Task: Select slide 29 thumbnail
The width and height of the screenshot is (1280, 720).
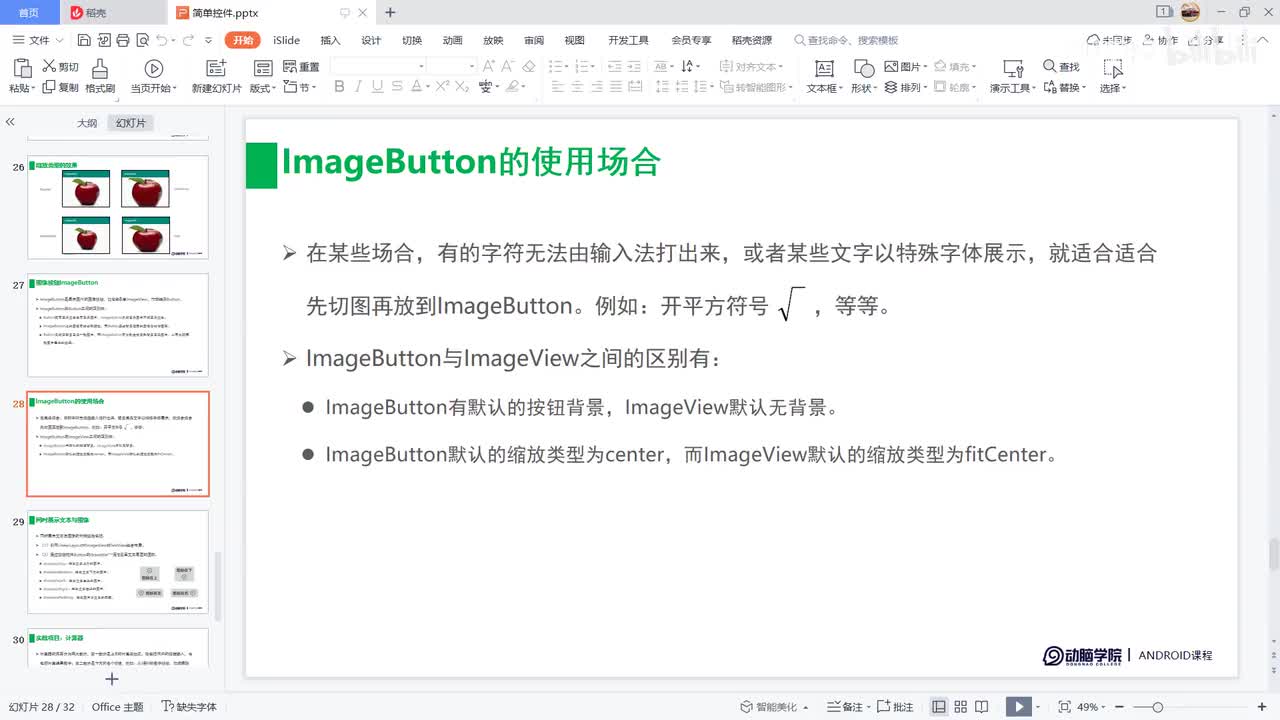Action: click(x=118, y=562)
